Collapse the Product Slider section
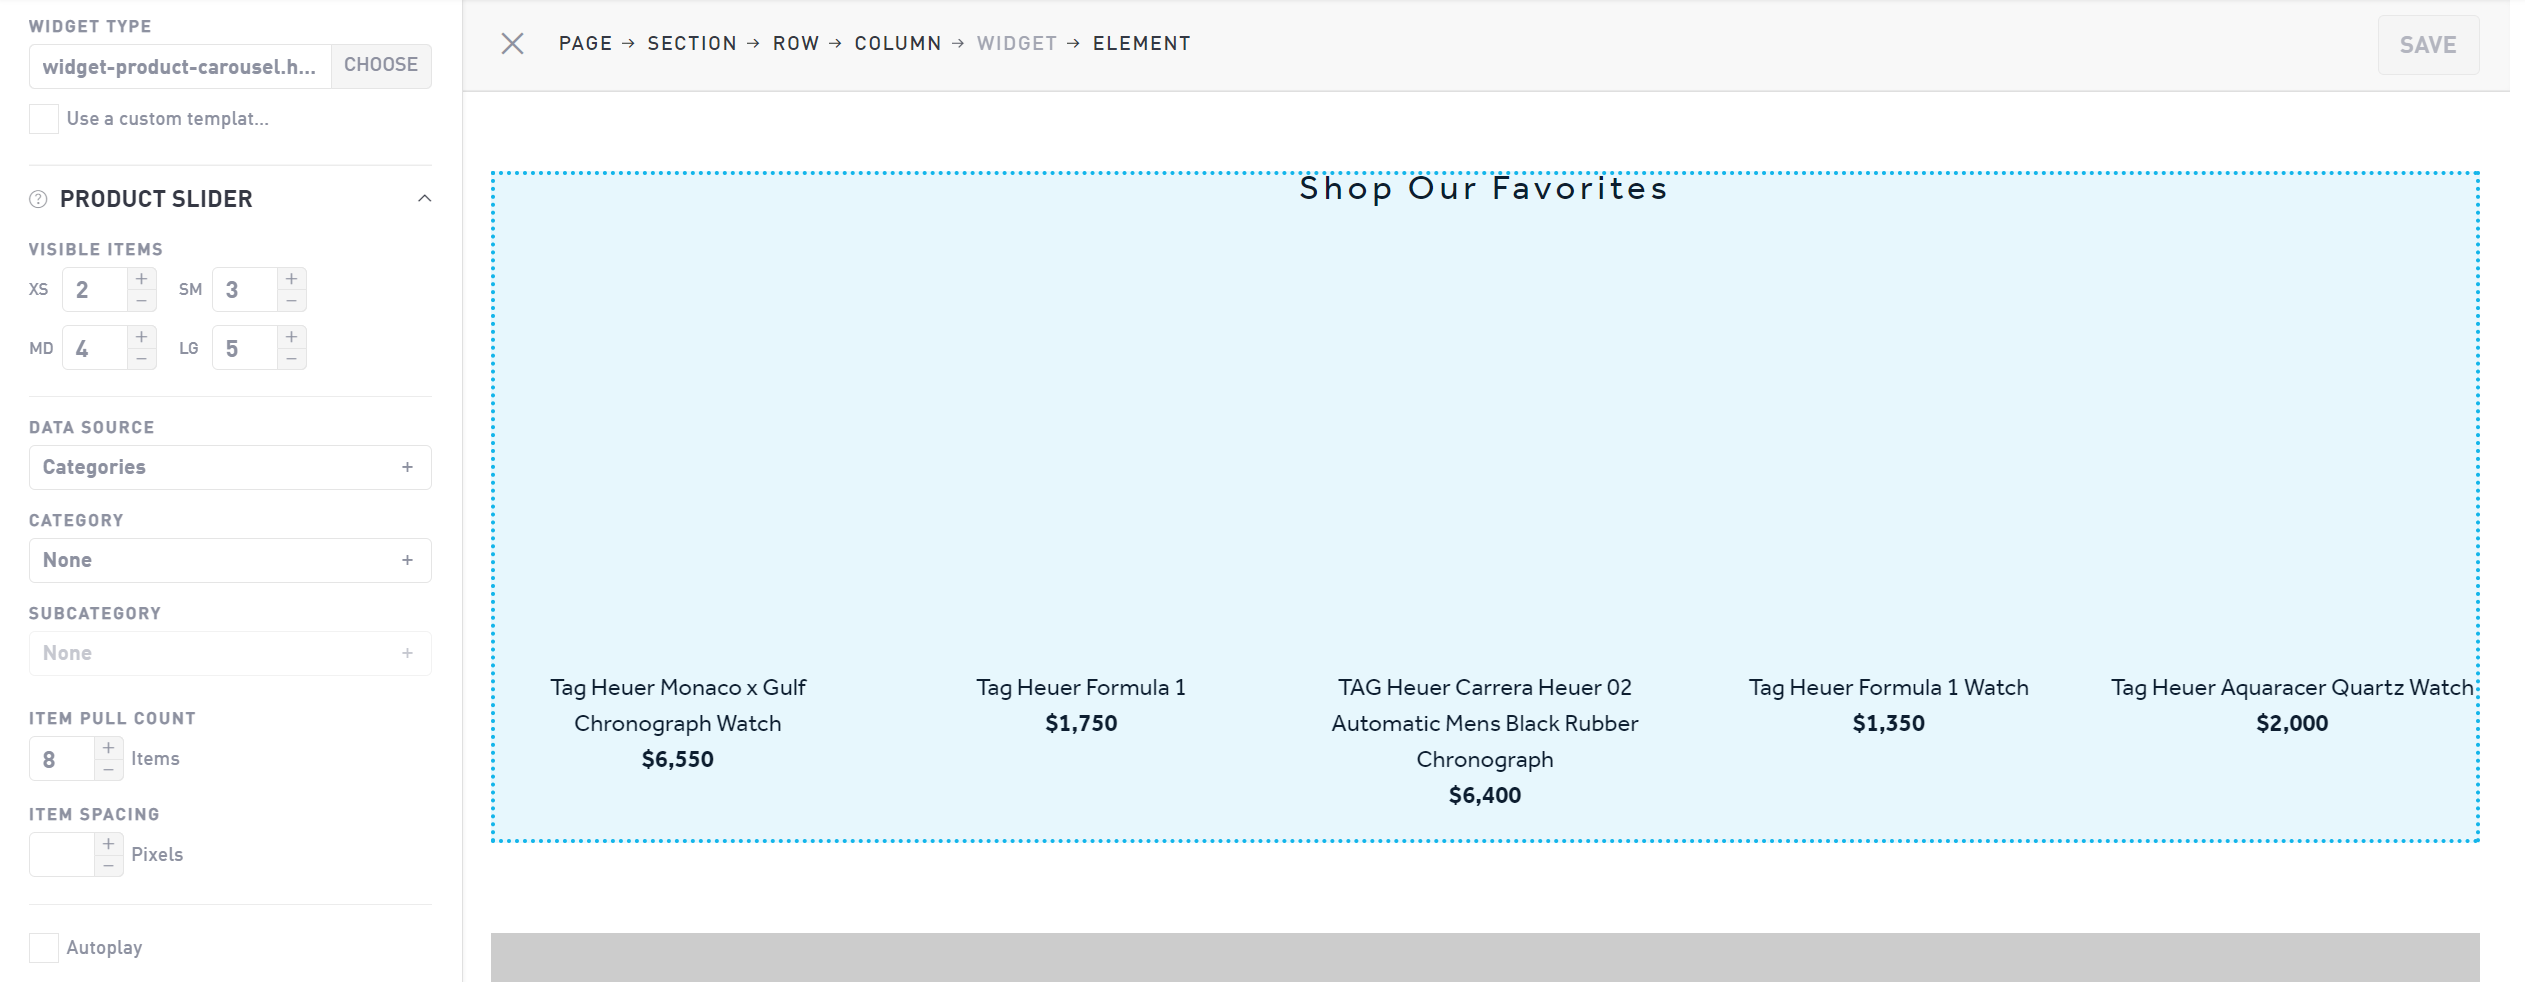 point(424,198)
